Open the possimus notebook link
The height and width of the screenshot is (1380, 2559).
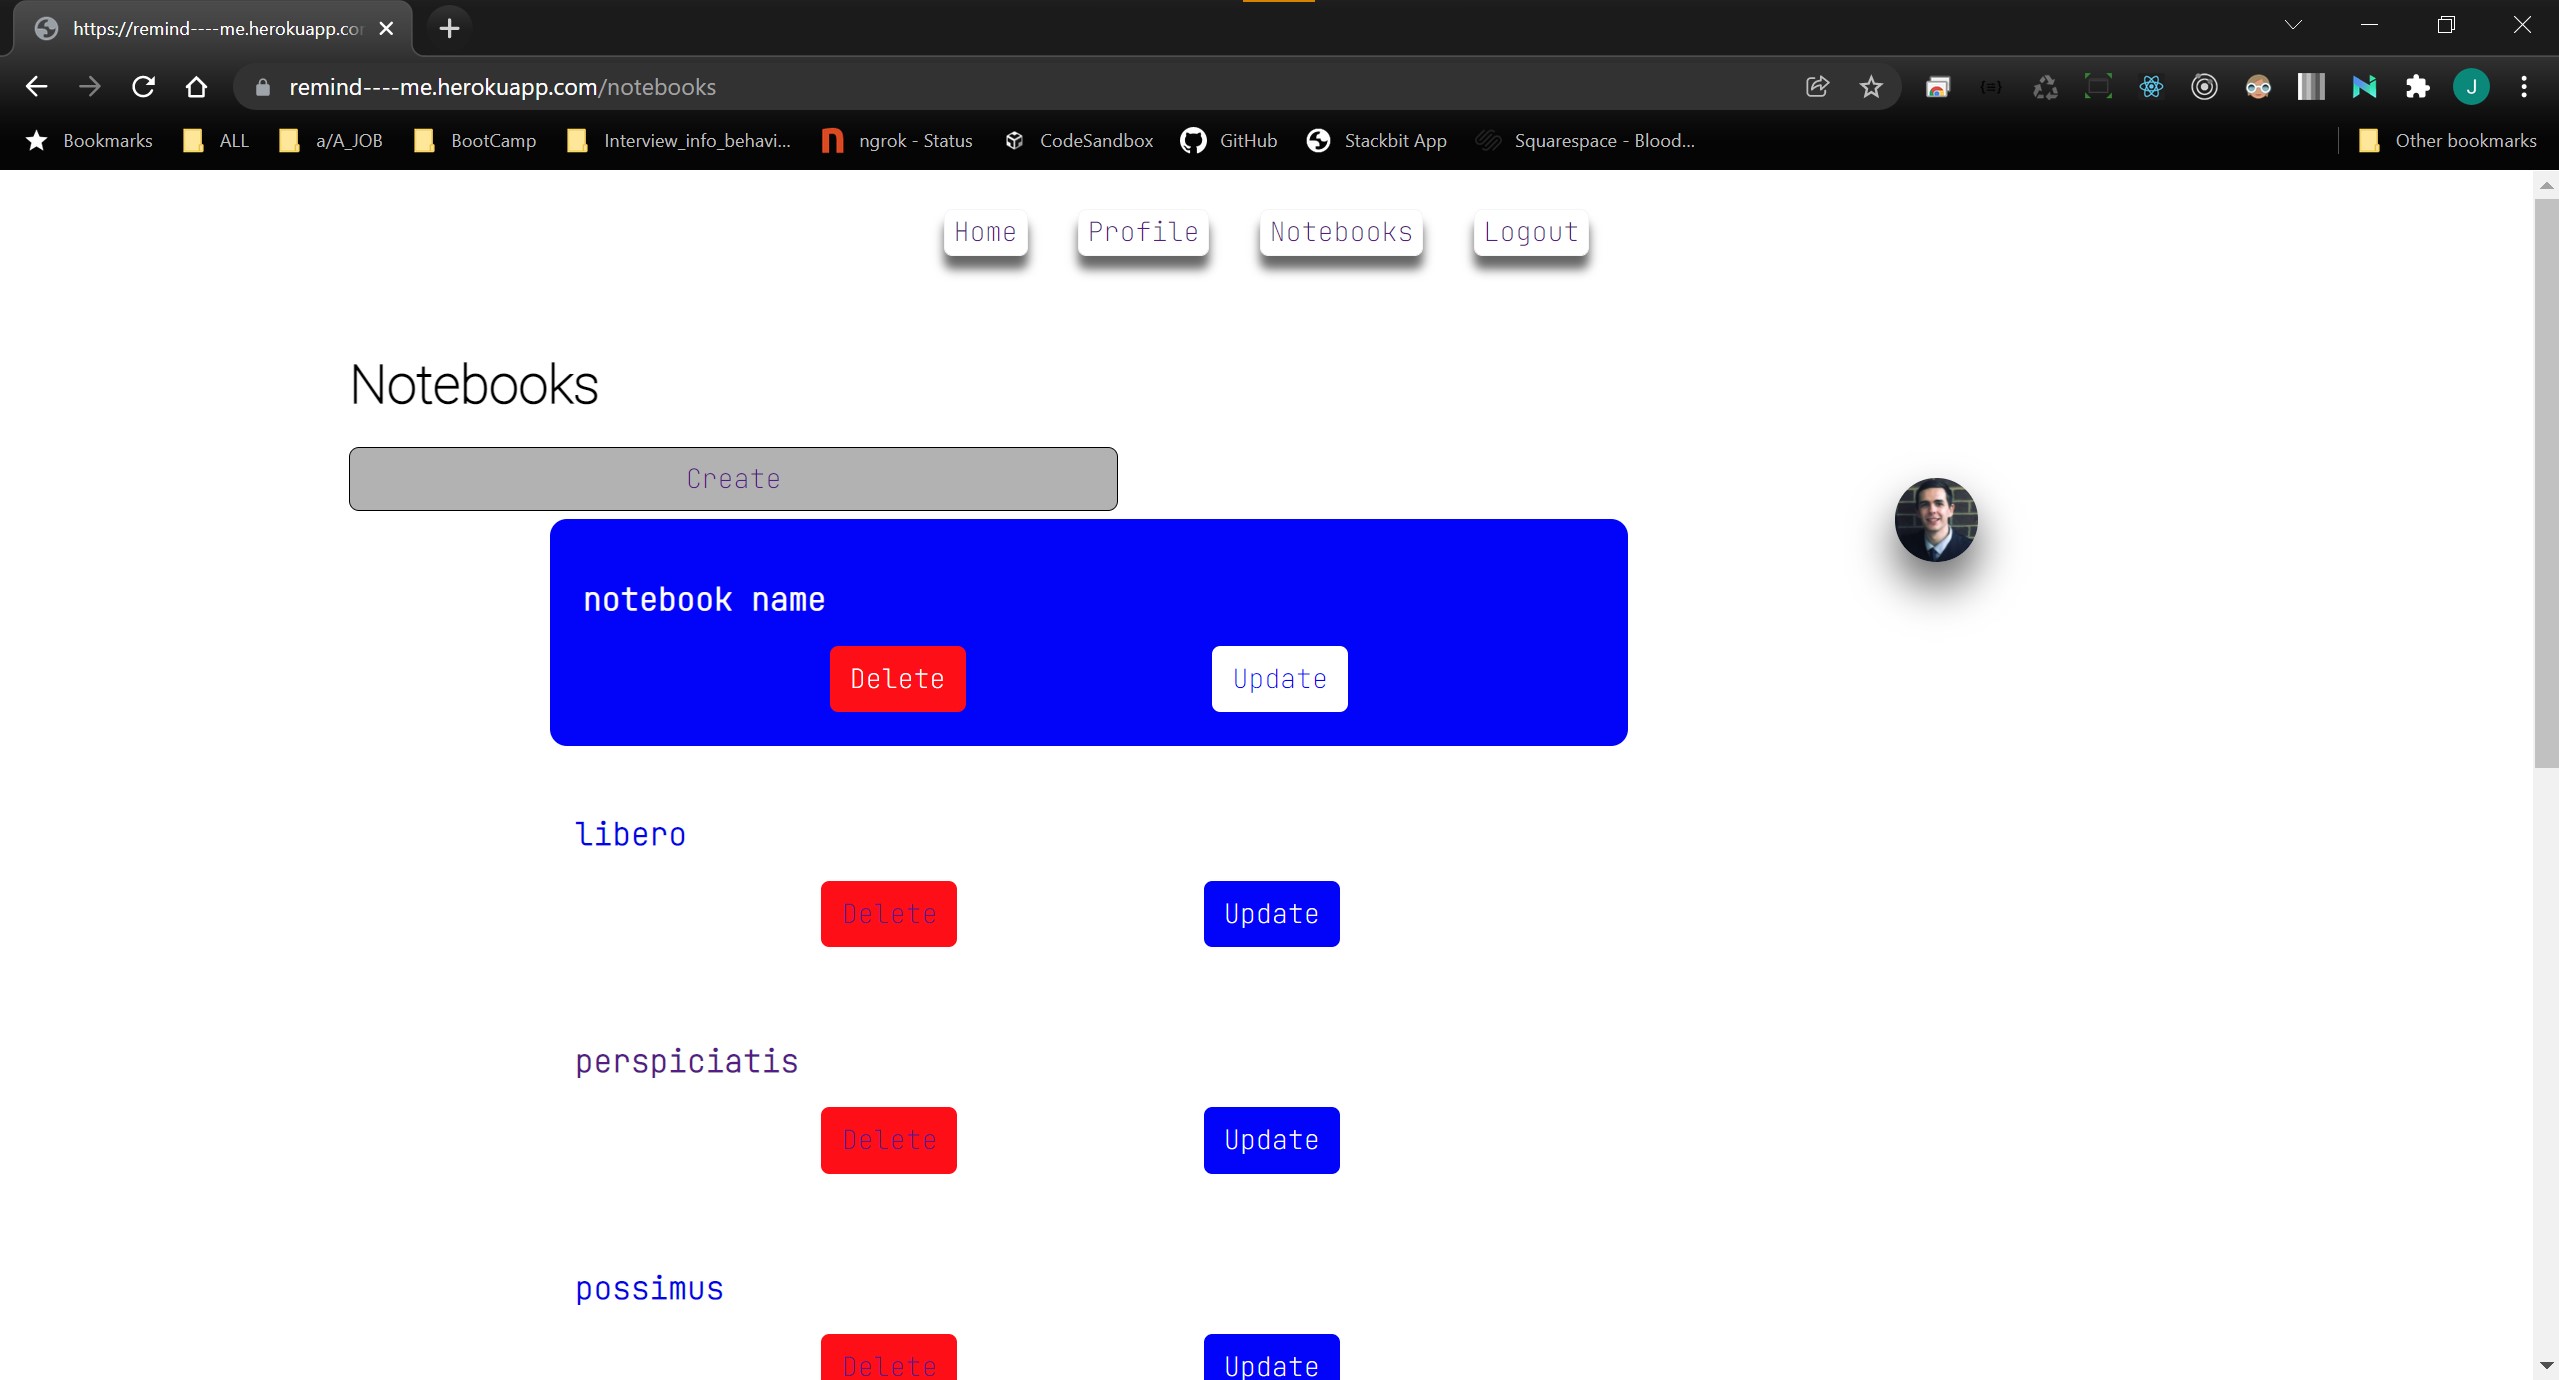649,1289
